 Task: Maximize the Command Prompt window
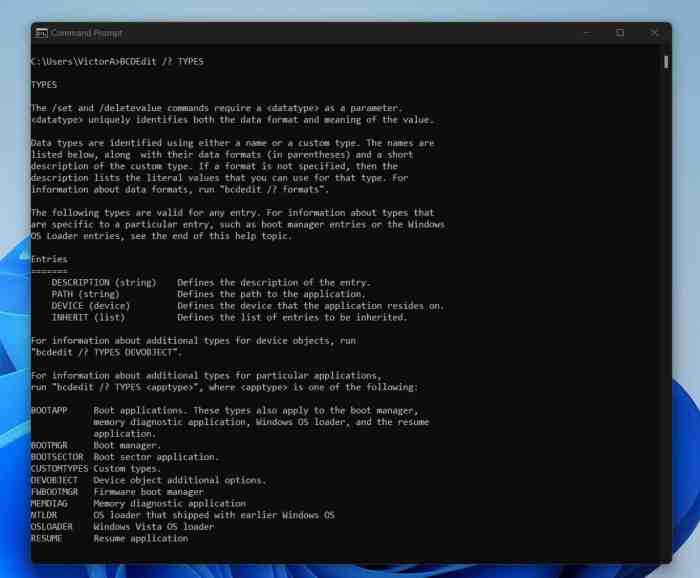pyautogui.click(x=619, y=33)
